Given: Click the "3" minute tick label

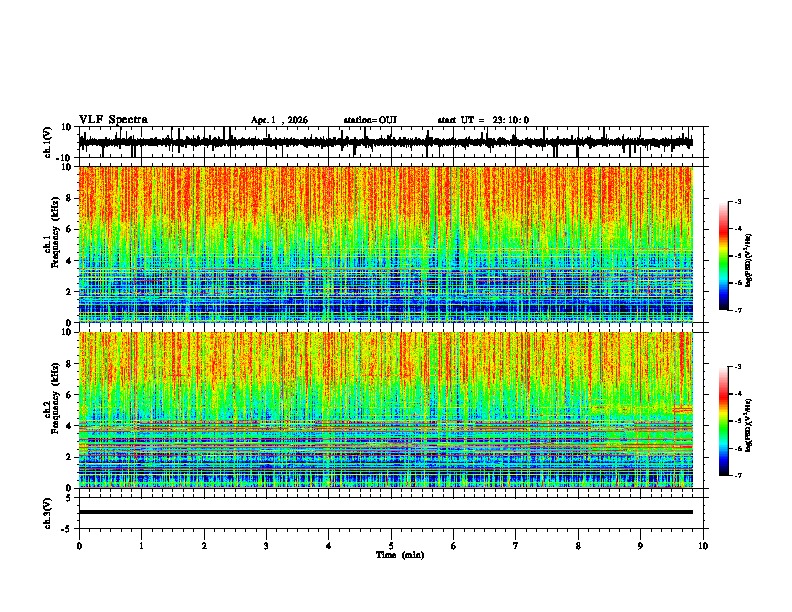Looking at the screenshot, I should [266, 546].
